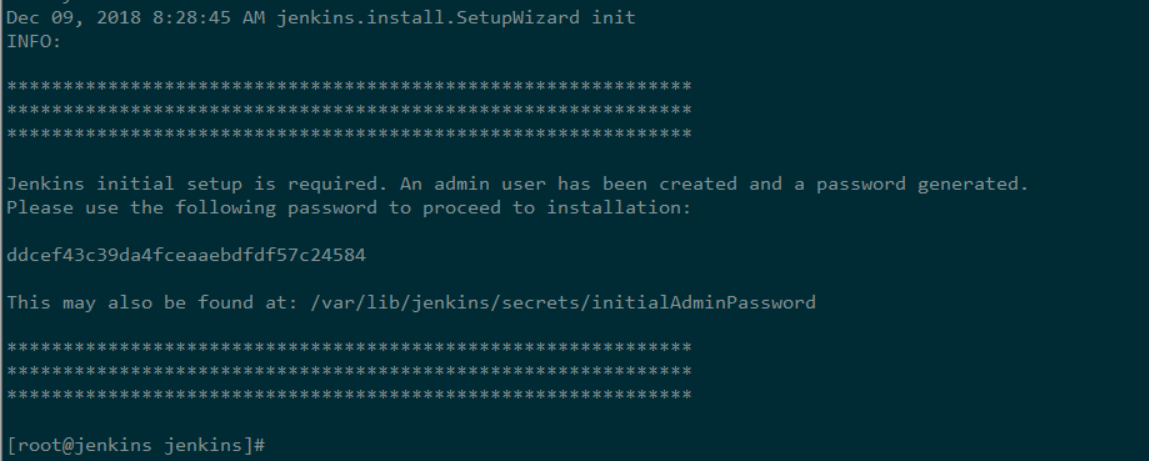Click the asterisk row just below the file path line
This screenshot has height=461, width=1149.
pyautogui.click(x=349, y=347)
